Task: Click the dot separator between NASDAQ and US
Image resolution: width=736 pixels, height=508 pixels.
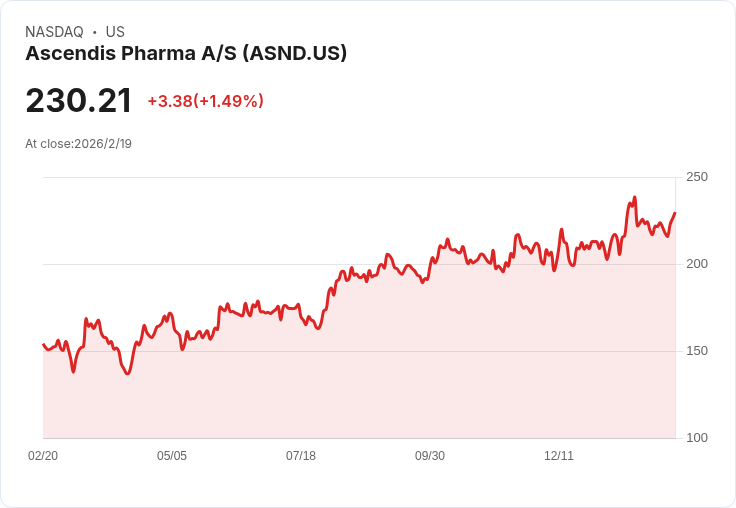Action: coord(95,32)
